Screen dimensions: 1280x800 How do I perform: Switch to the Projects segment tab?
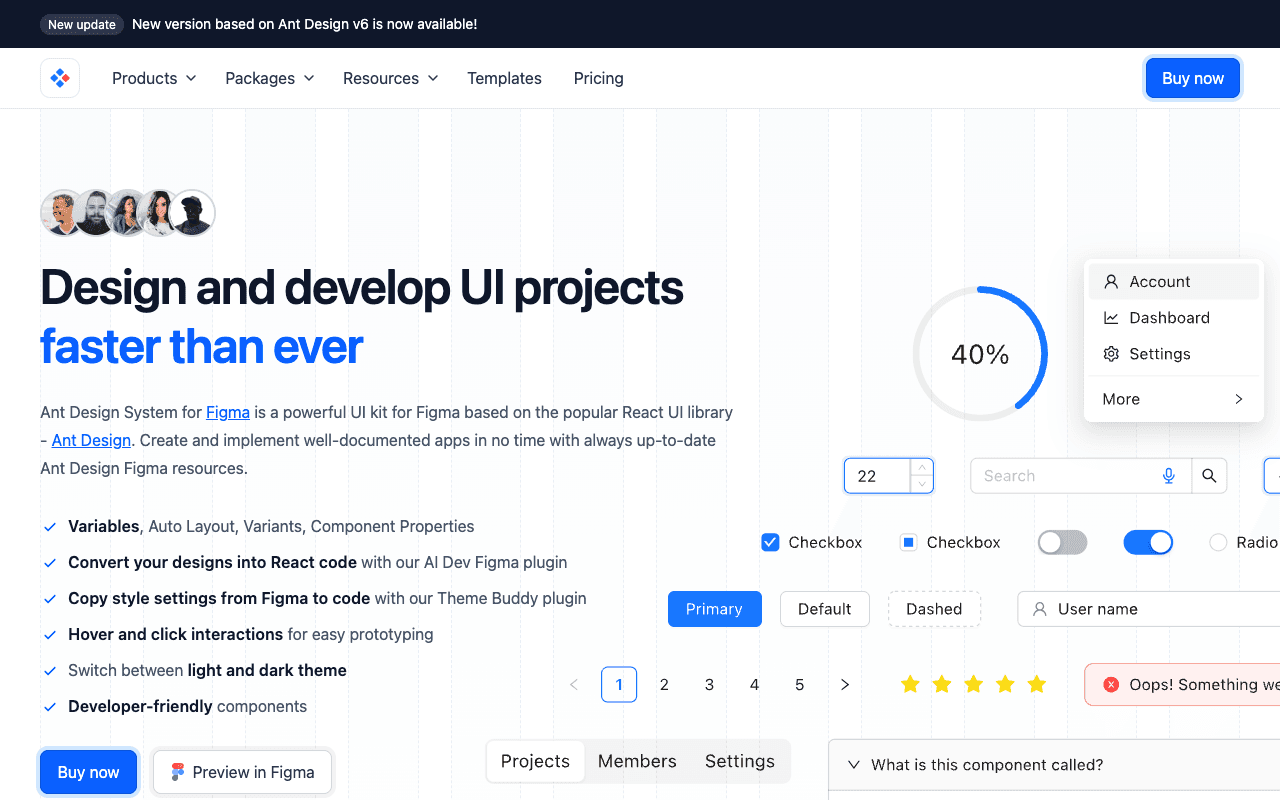pyautogui.click(x=535, y=761)
